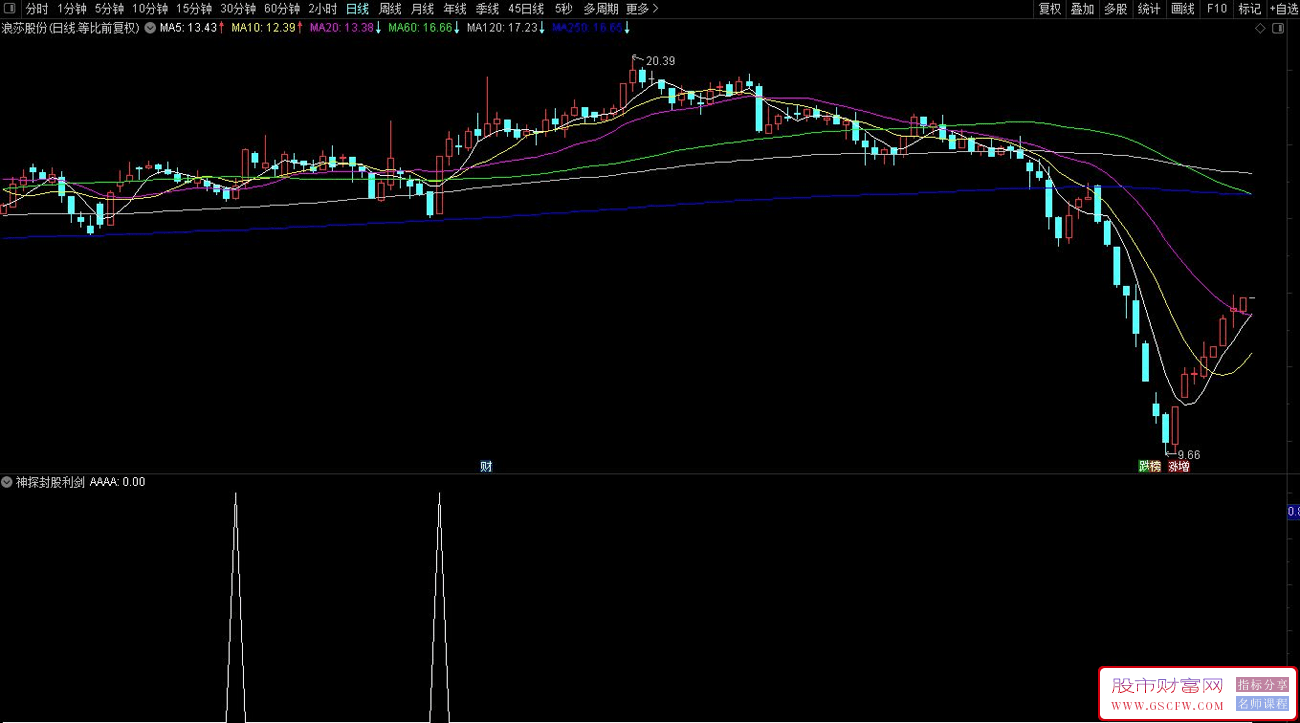Select the 日线 daily chart tab

tap(357, 9)
